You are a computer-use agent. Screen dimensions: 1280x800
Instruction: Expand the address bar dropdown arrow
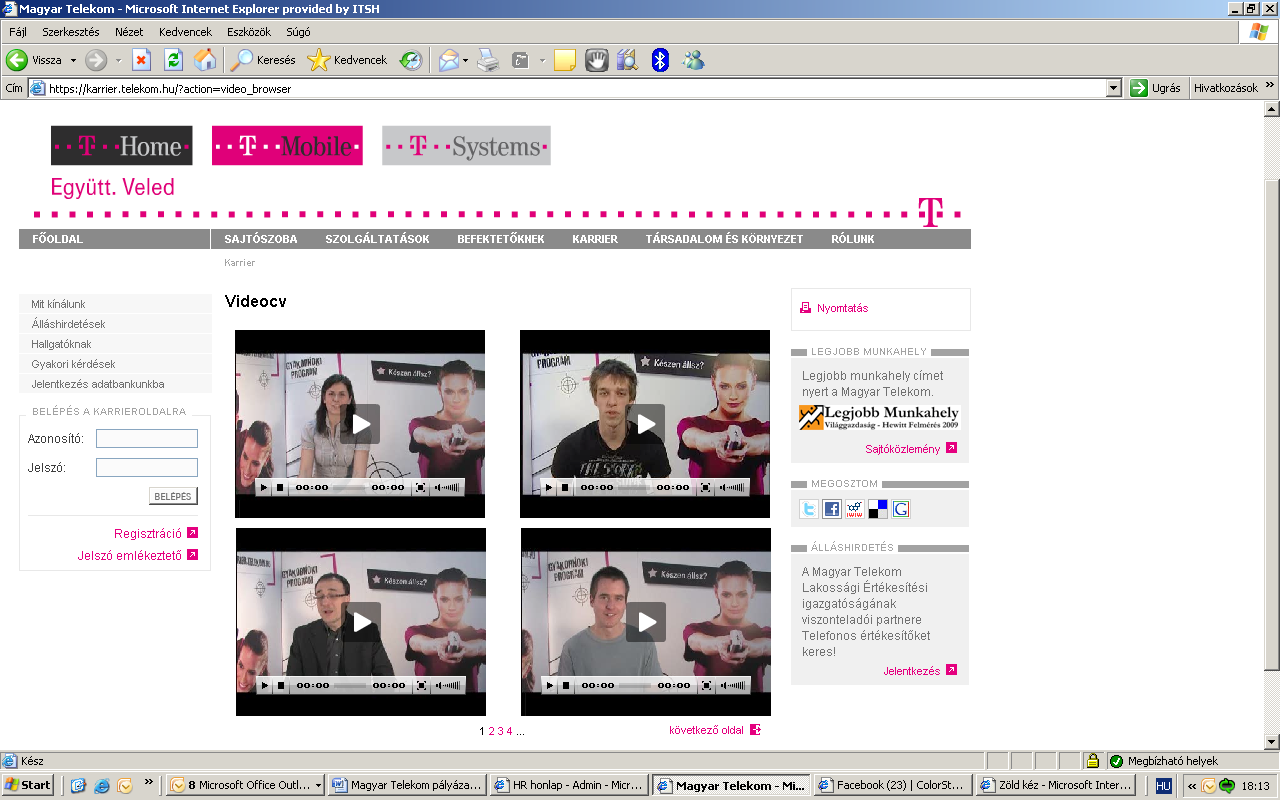(1114, 88)
